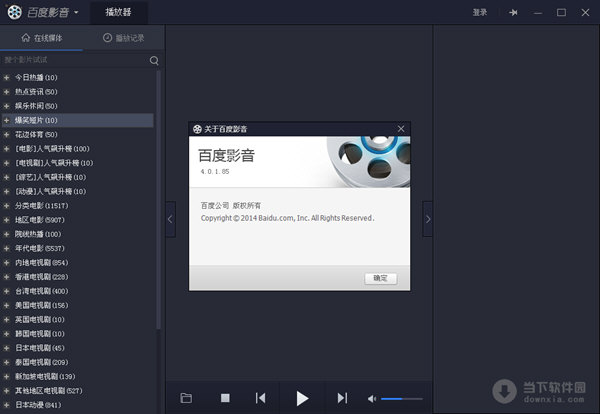Focus the movie search input field

coord(75,60)
